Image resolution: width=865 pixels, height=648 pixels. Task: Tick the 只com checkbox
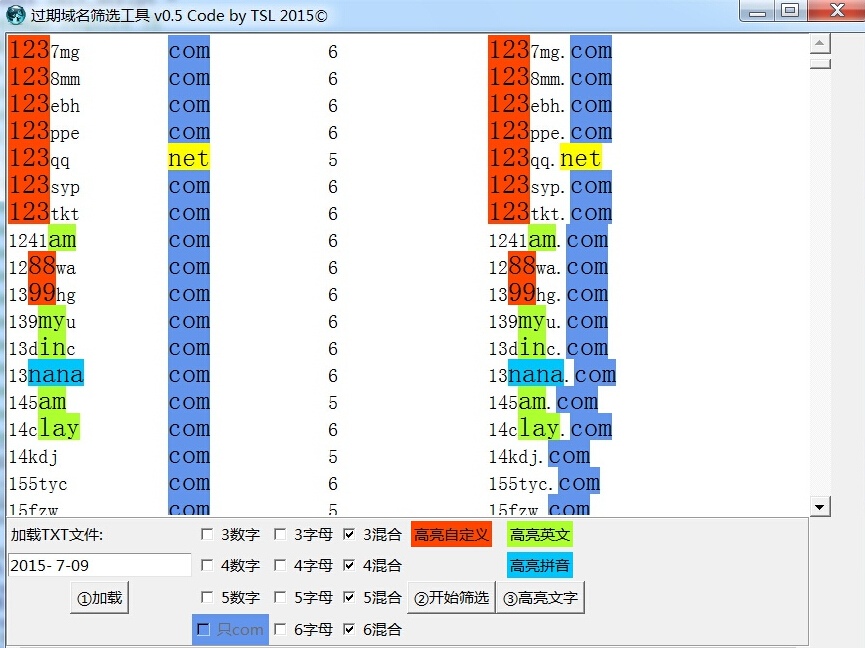[204, 629]
